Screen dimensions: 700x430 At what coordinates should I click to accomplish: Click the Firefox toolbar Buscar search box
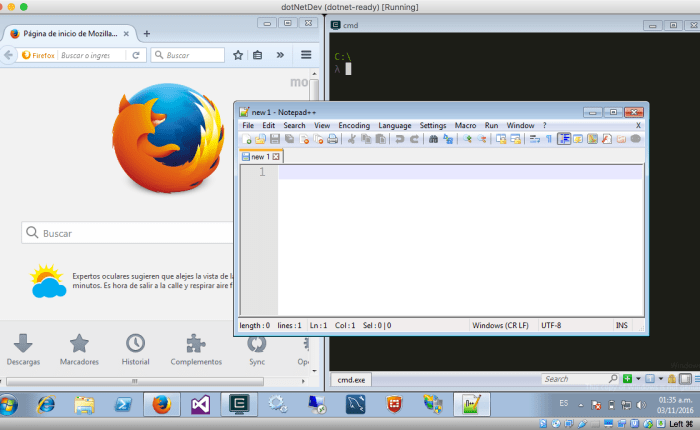[x=188, y=55]
